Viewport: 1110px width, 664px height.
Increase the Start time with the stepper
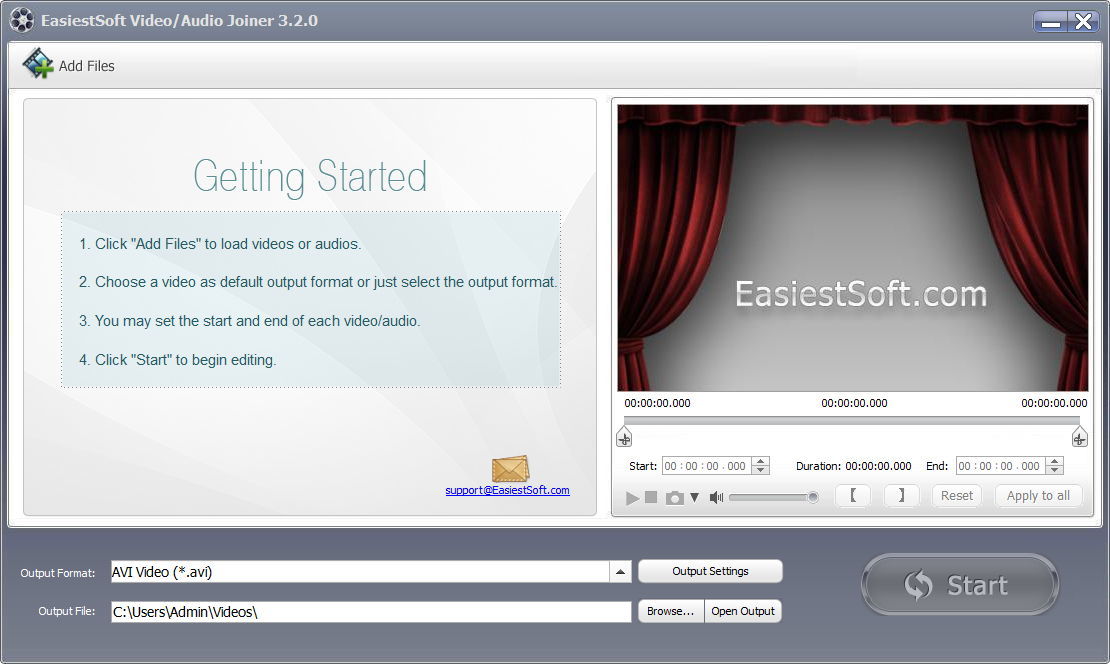758,461
